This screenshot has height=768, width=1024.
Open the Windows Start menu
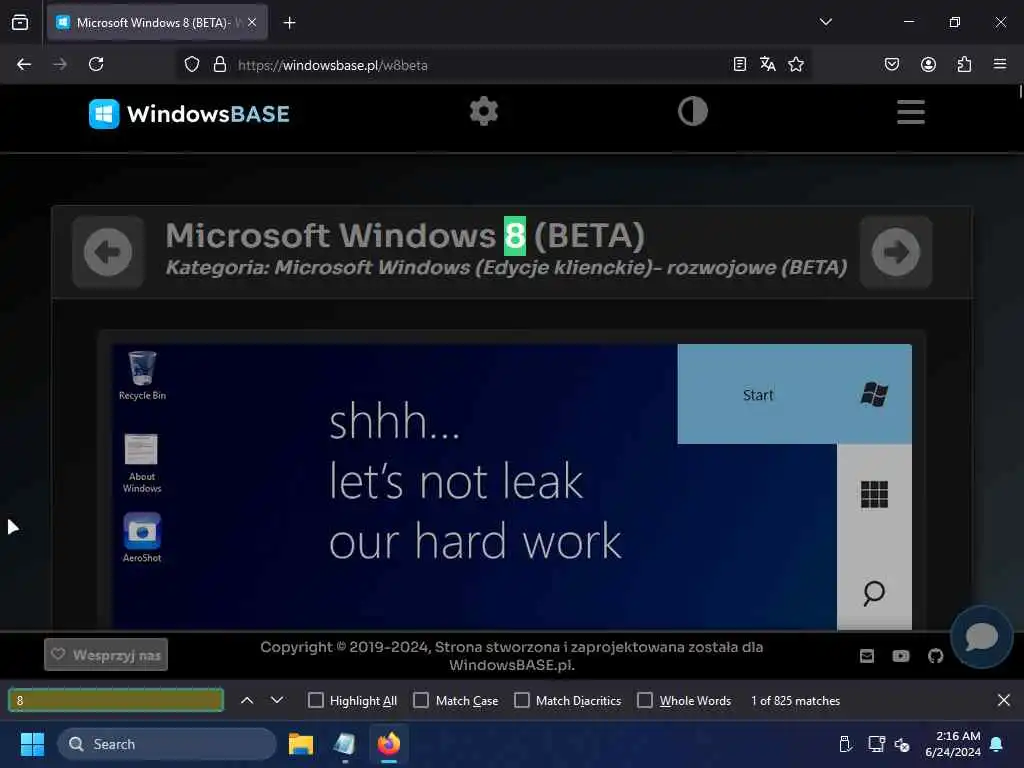[x=32, y=744]
